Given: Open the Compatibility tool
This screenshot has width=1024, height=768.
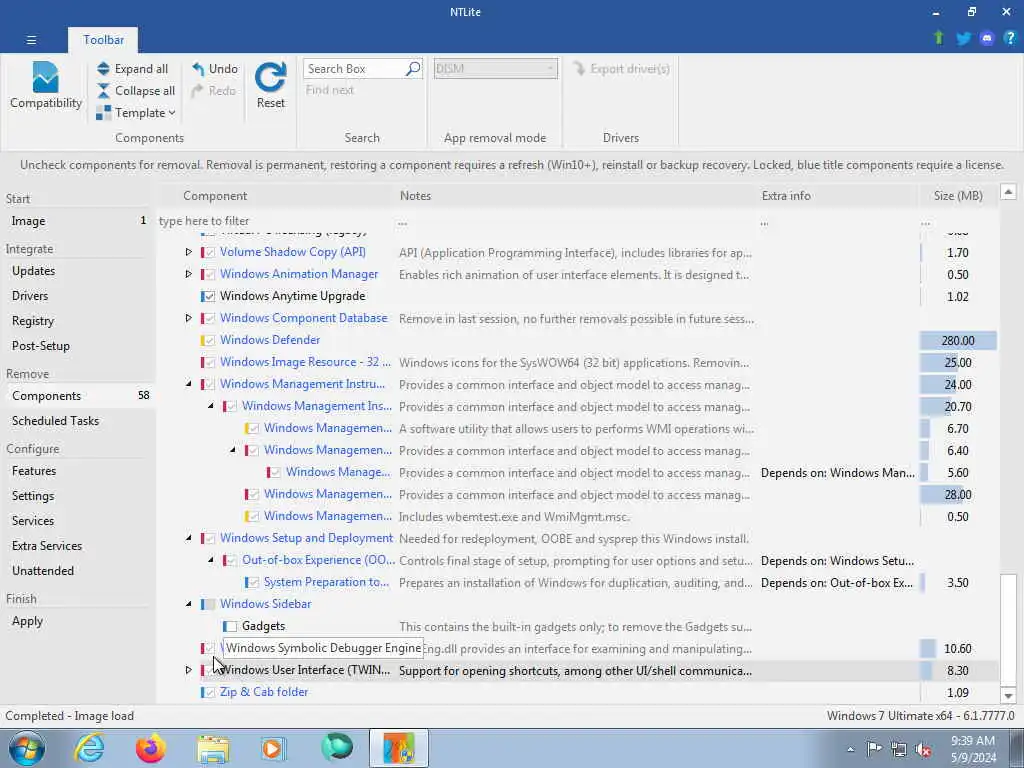Looking at the screenshot, I should coord(46,86).
